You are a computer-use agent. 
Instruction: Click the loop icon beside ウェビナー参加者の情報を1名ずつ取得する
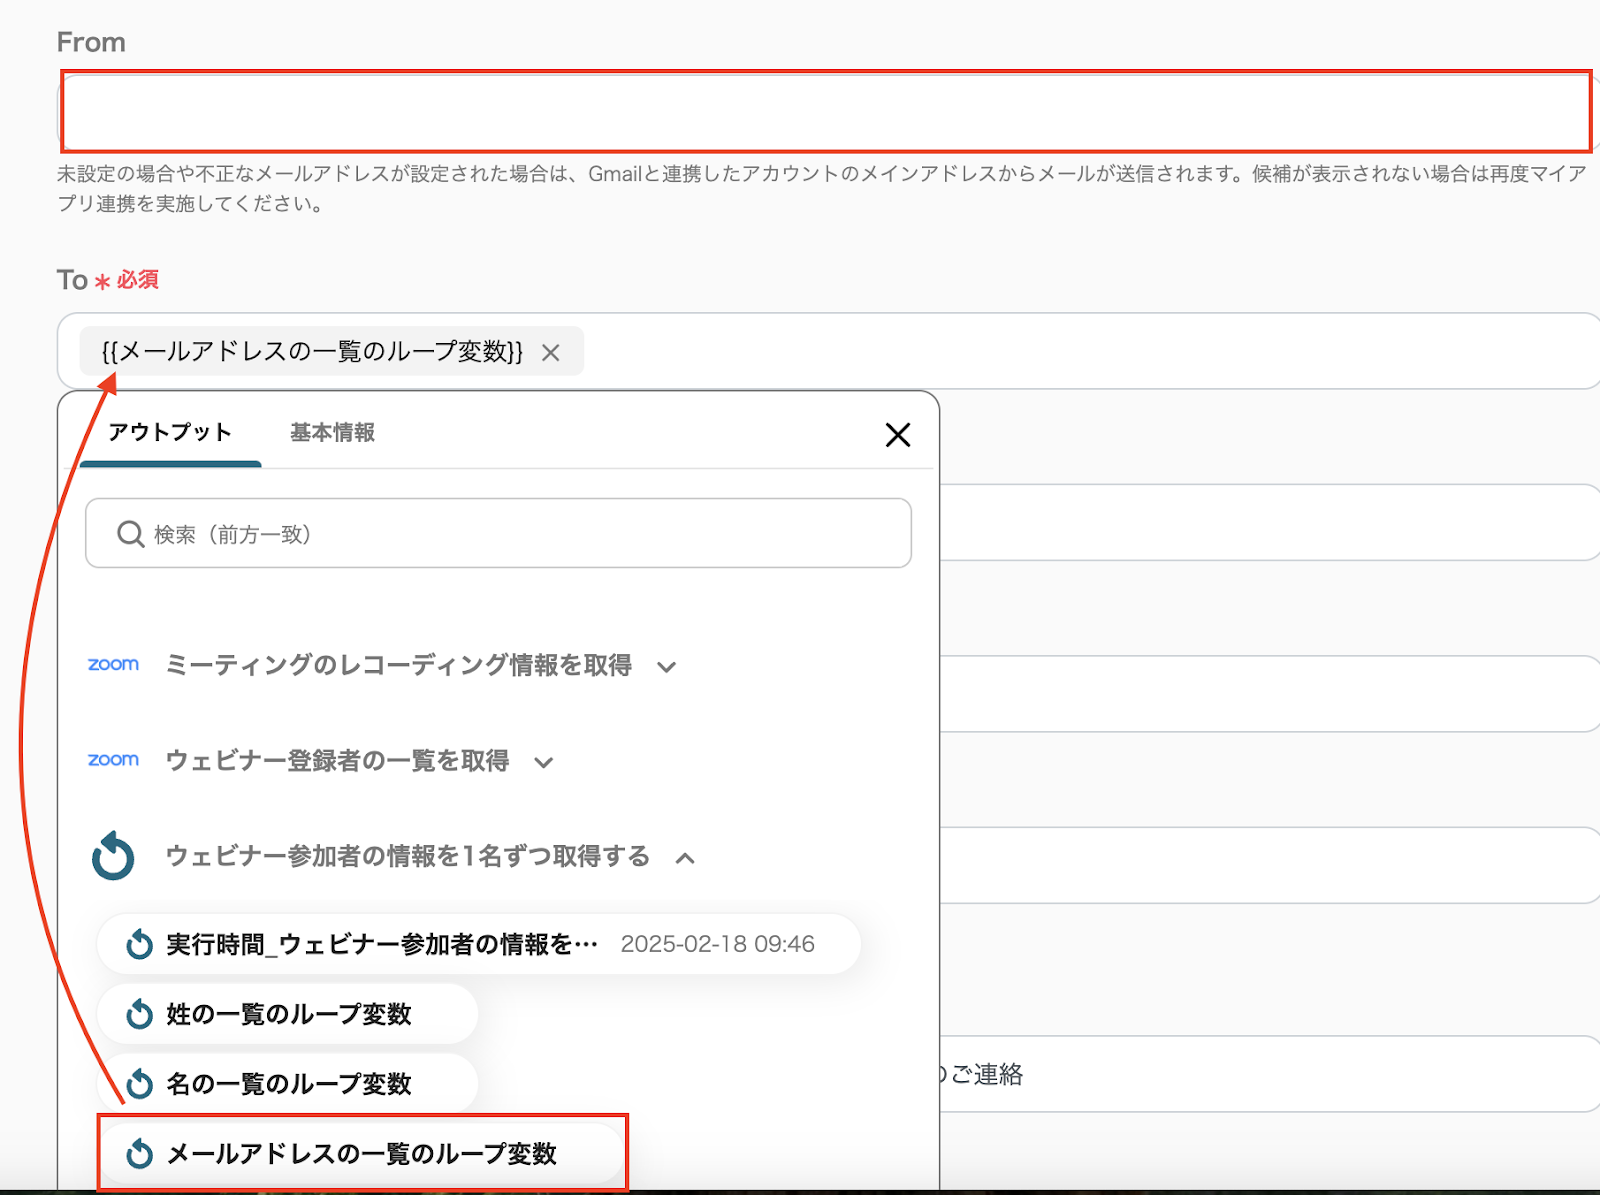click(113, 856)
